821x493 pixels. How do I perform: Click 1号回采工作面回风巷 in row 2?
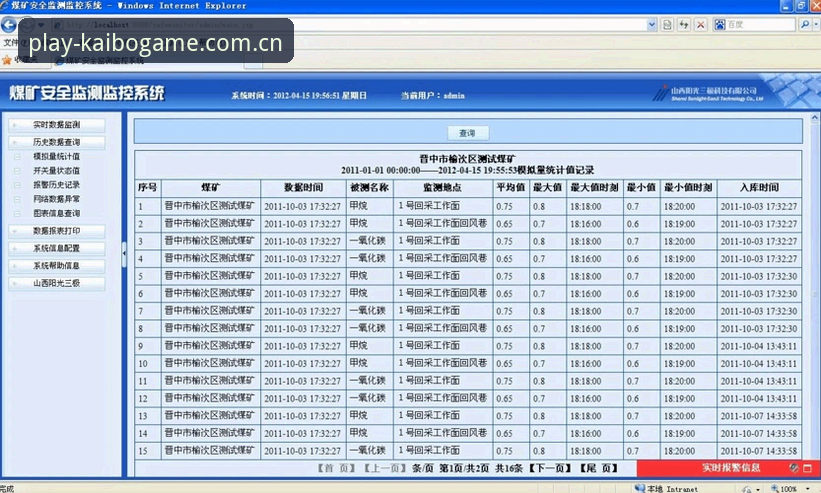(x=443, y=223)
